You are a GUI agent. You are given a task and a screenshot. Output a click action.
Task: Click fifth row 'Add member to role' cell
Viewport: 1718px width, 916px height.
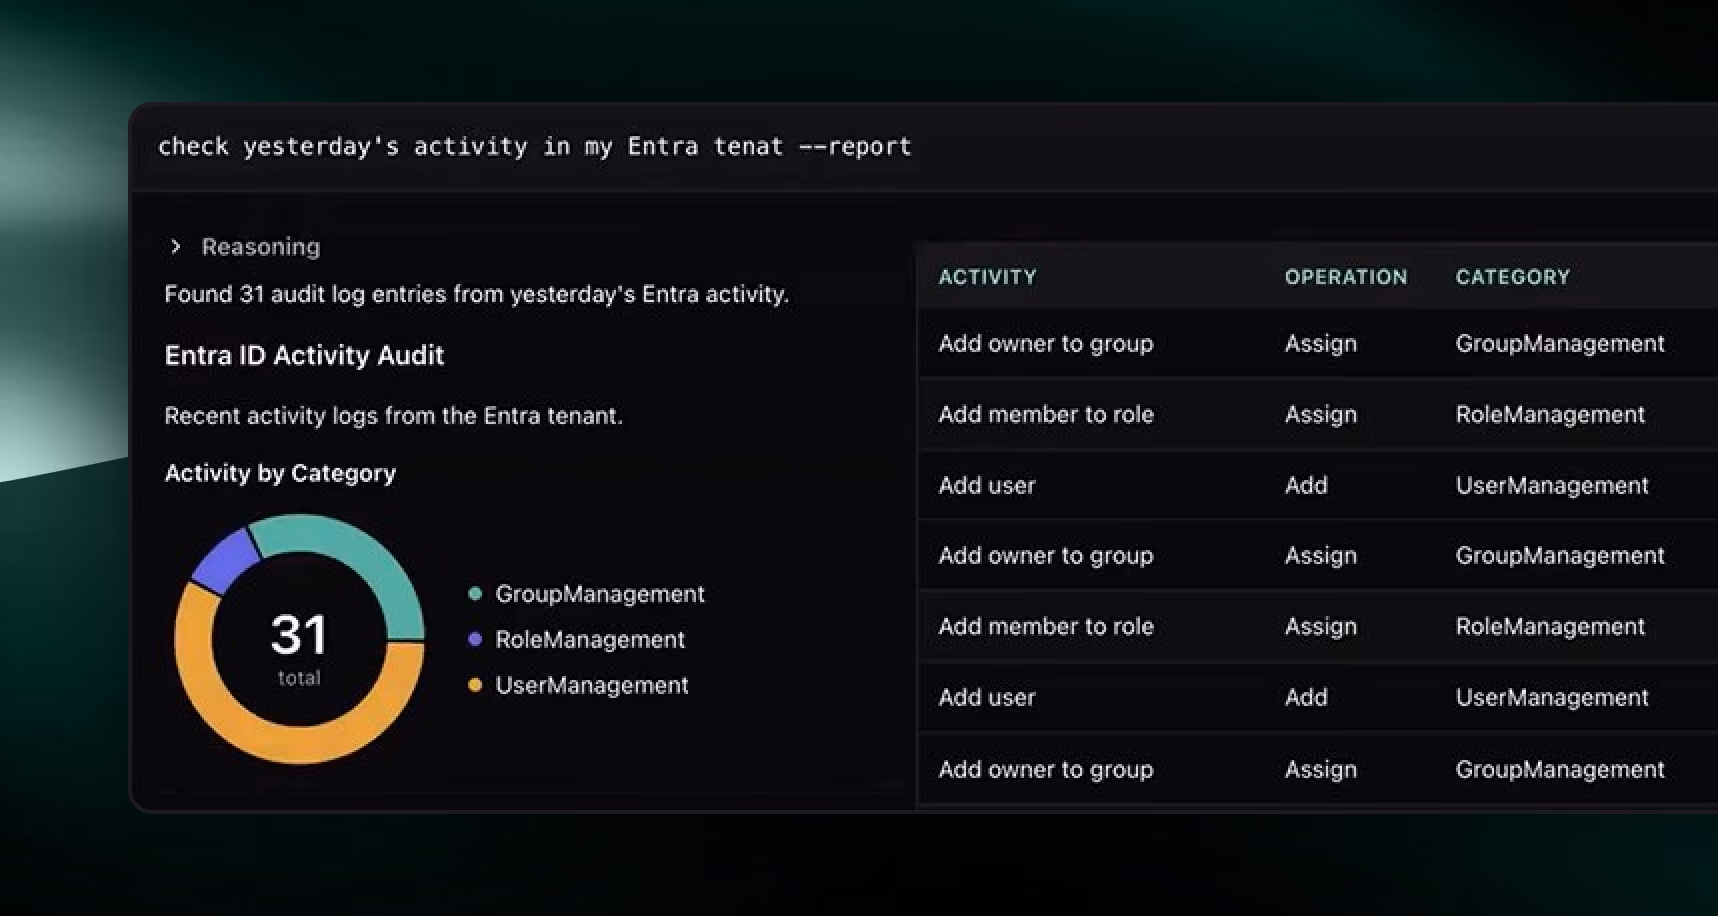[x=1046, y=626]
